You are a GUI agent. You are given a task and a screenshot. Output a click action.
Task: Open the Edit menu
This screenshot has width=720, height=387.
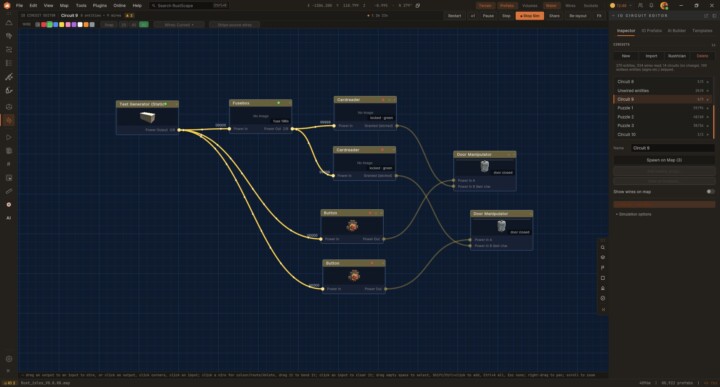34,6
